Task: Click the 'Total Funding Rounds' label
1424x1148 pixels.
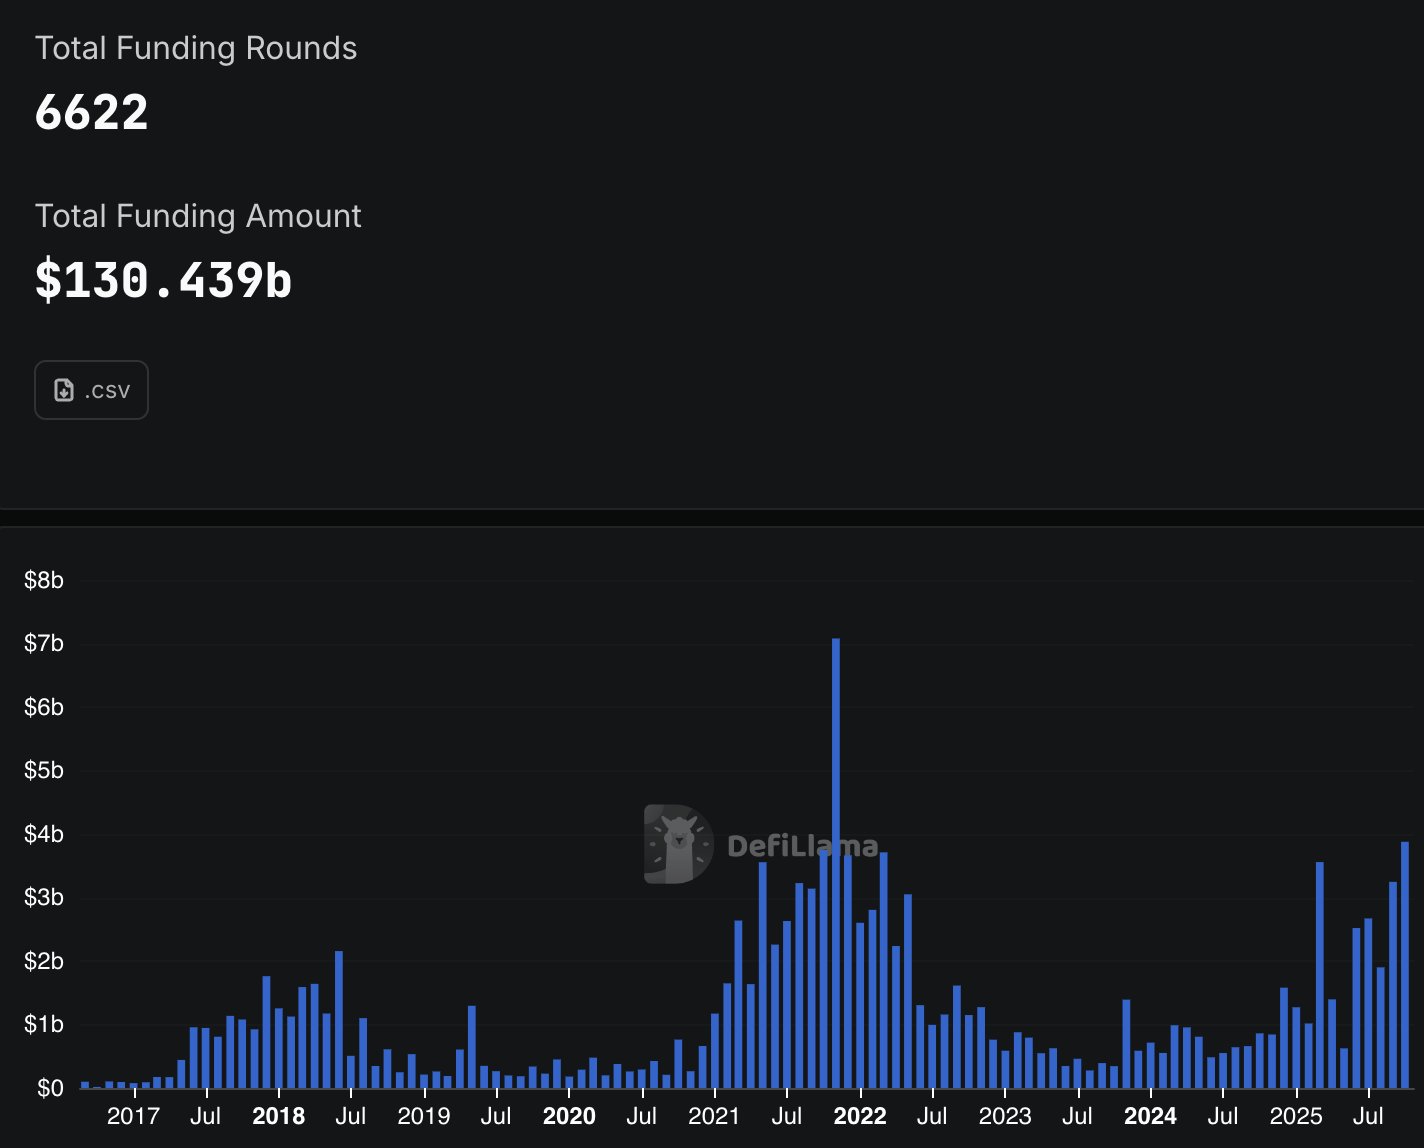Action: [x=196, y=48]
